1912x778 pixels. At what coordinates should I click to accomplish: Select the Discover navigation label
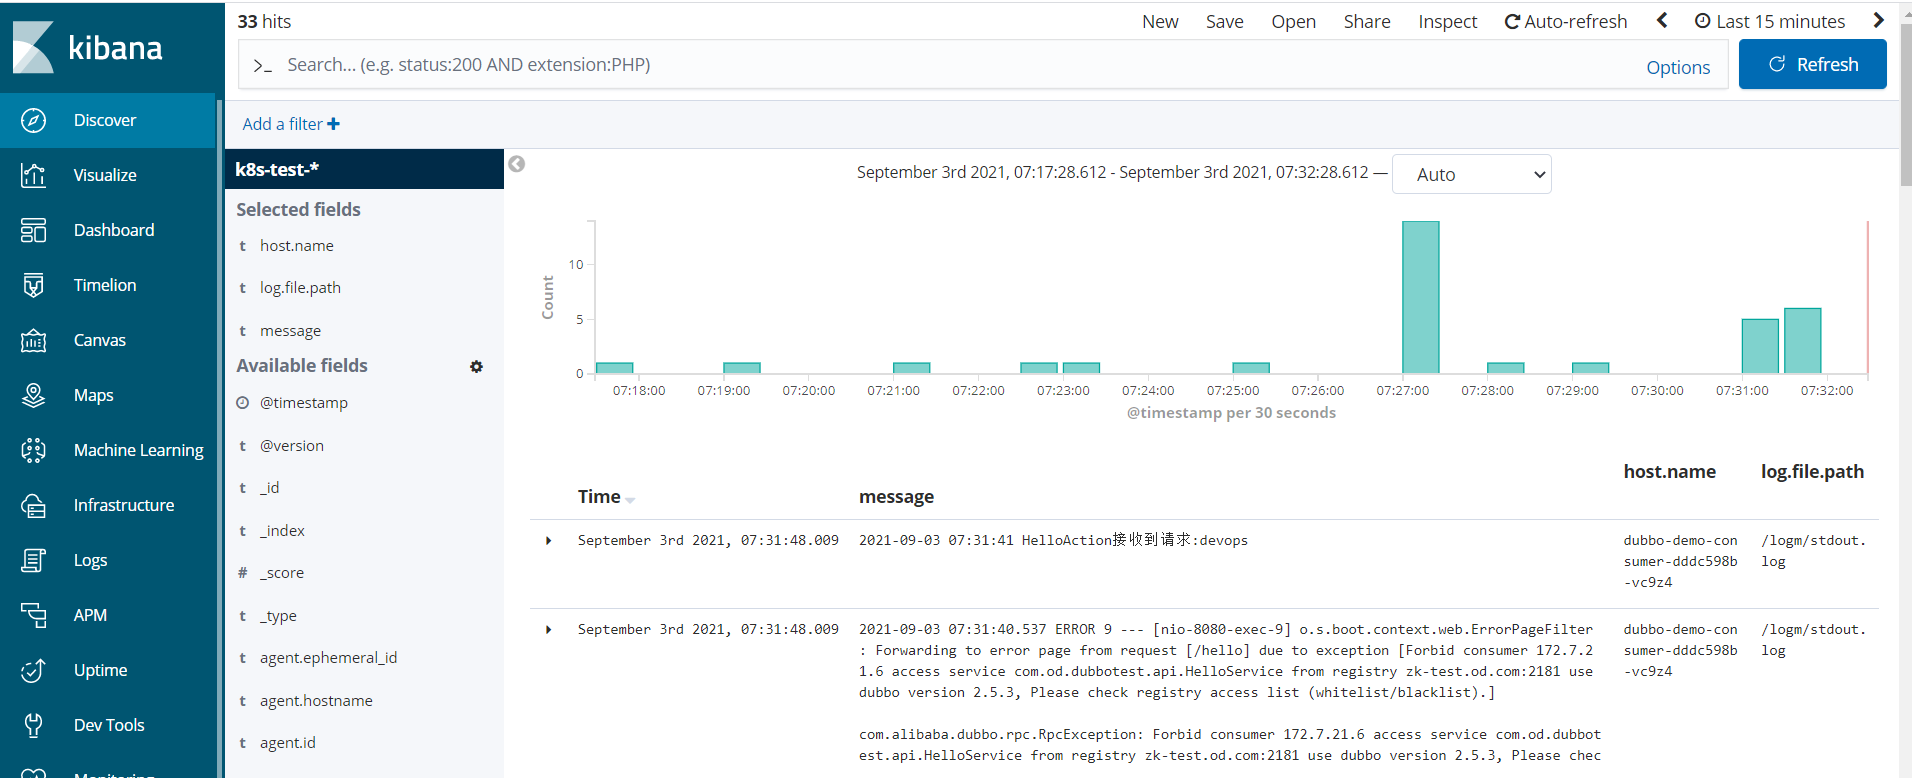coord(105,120)
